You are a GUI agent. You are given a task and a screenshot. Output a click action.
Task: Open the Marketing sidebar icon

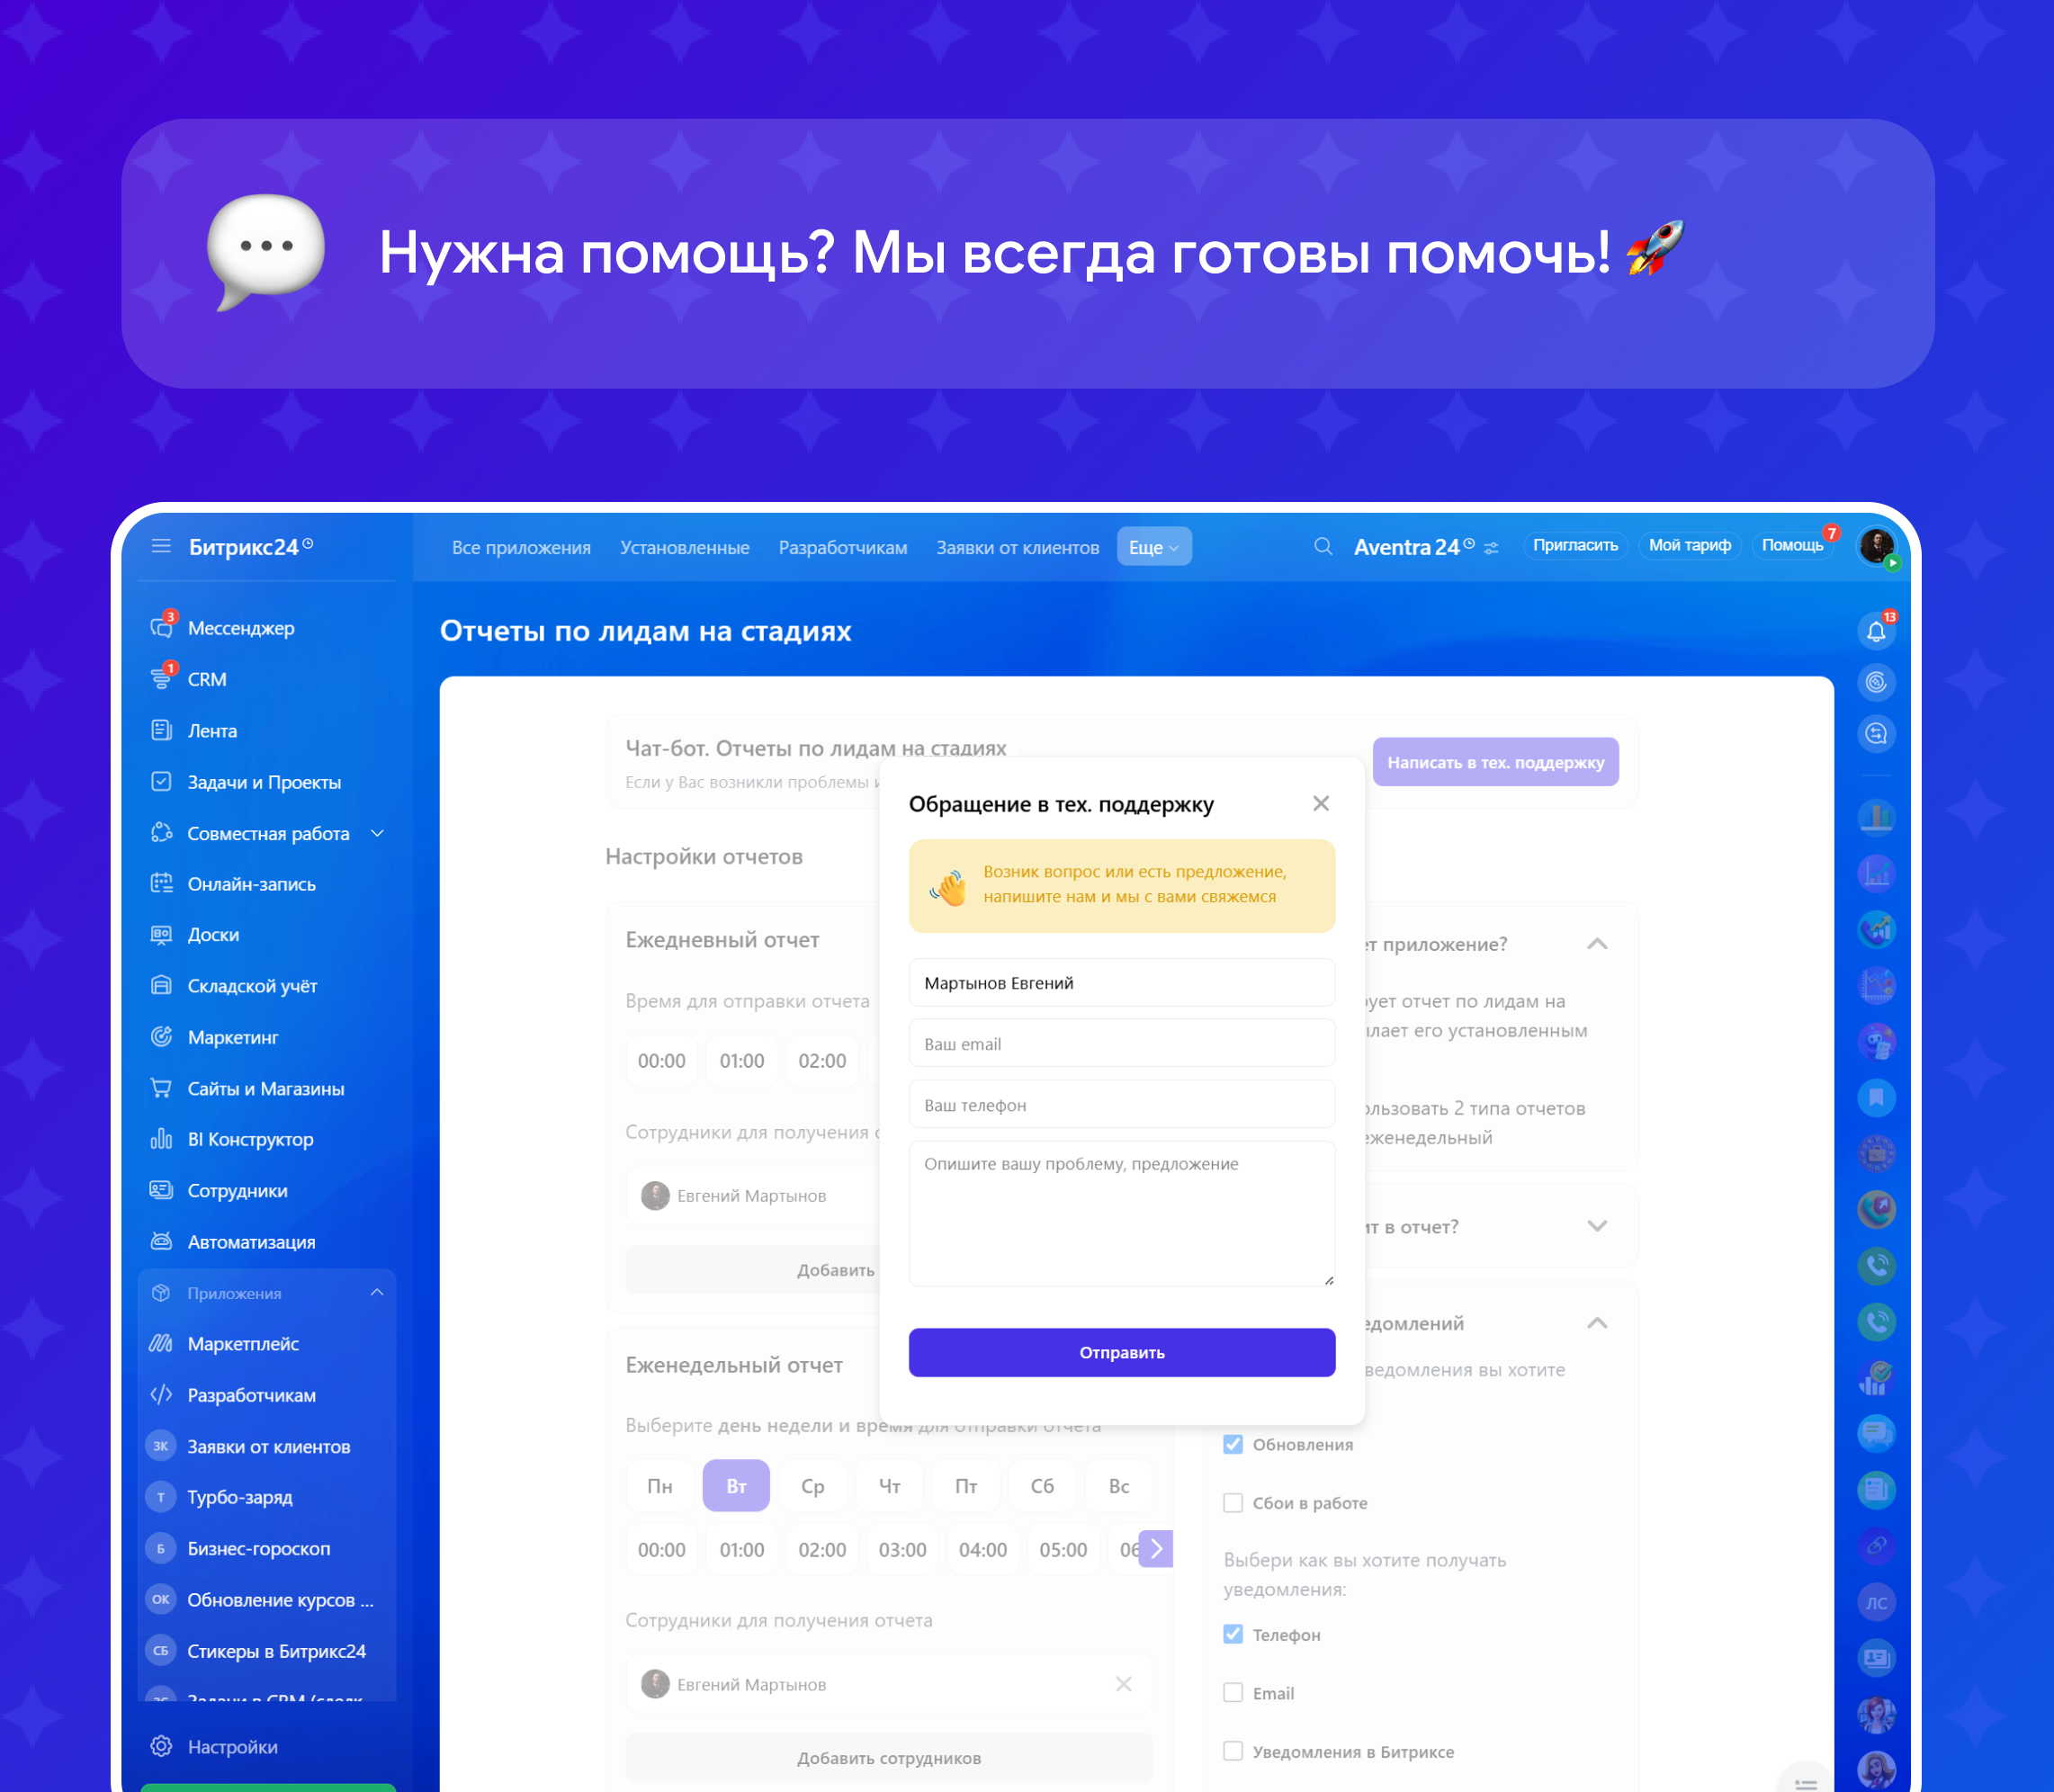pos(161,1037)
